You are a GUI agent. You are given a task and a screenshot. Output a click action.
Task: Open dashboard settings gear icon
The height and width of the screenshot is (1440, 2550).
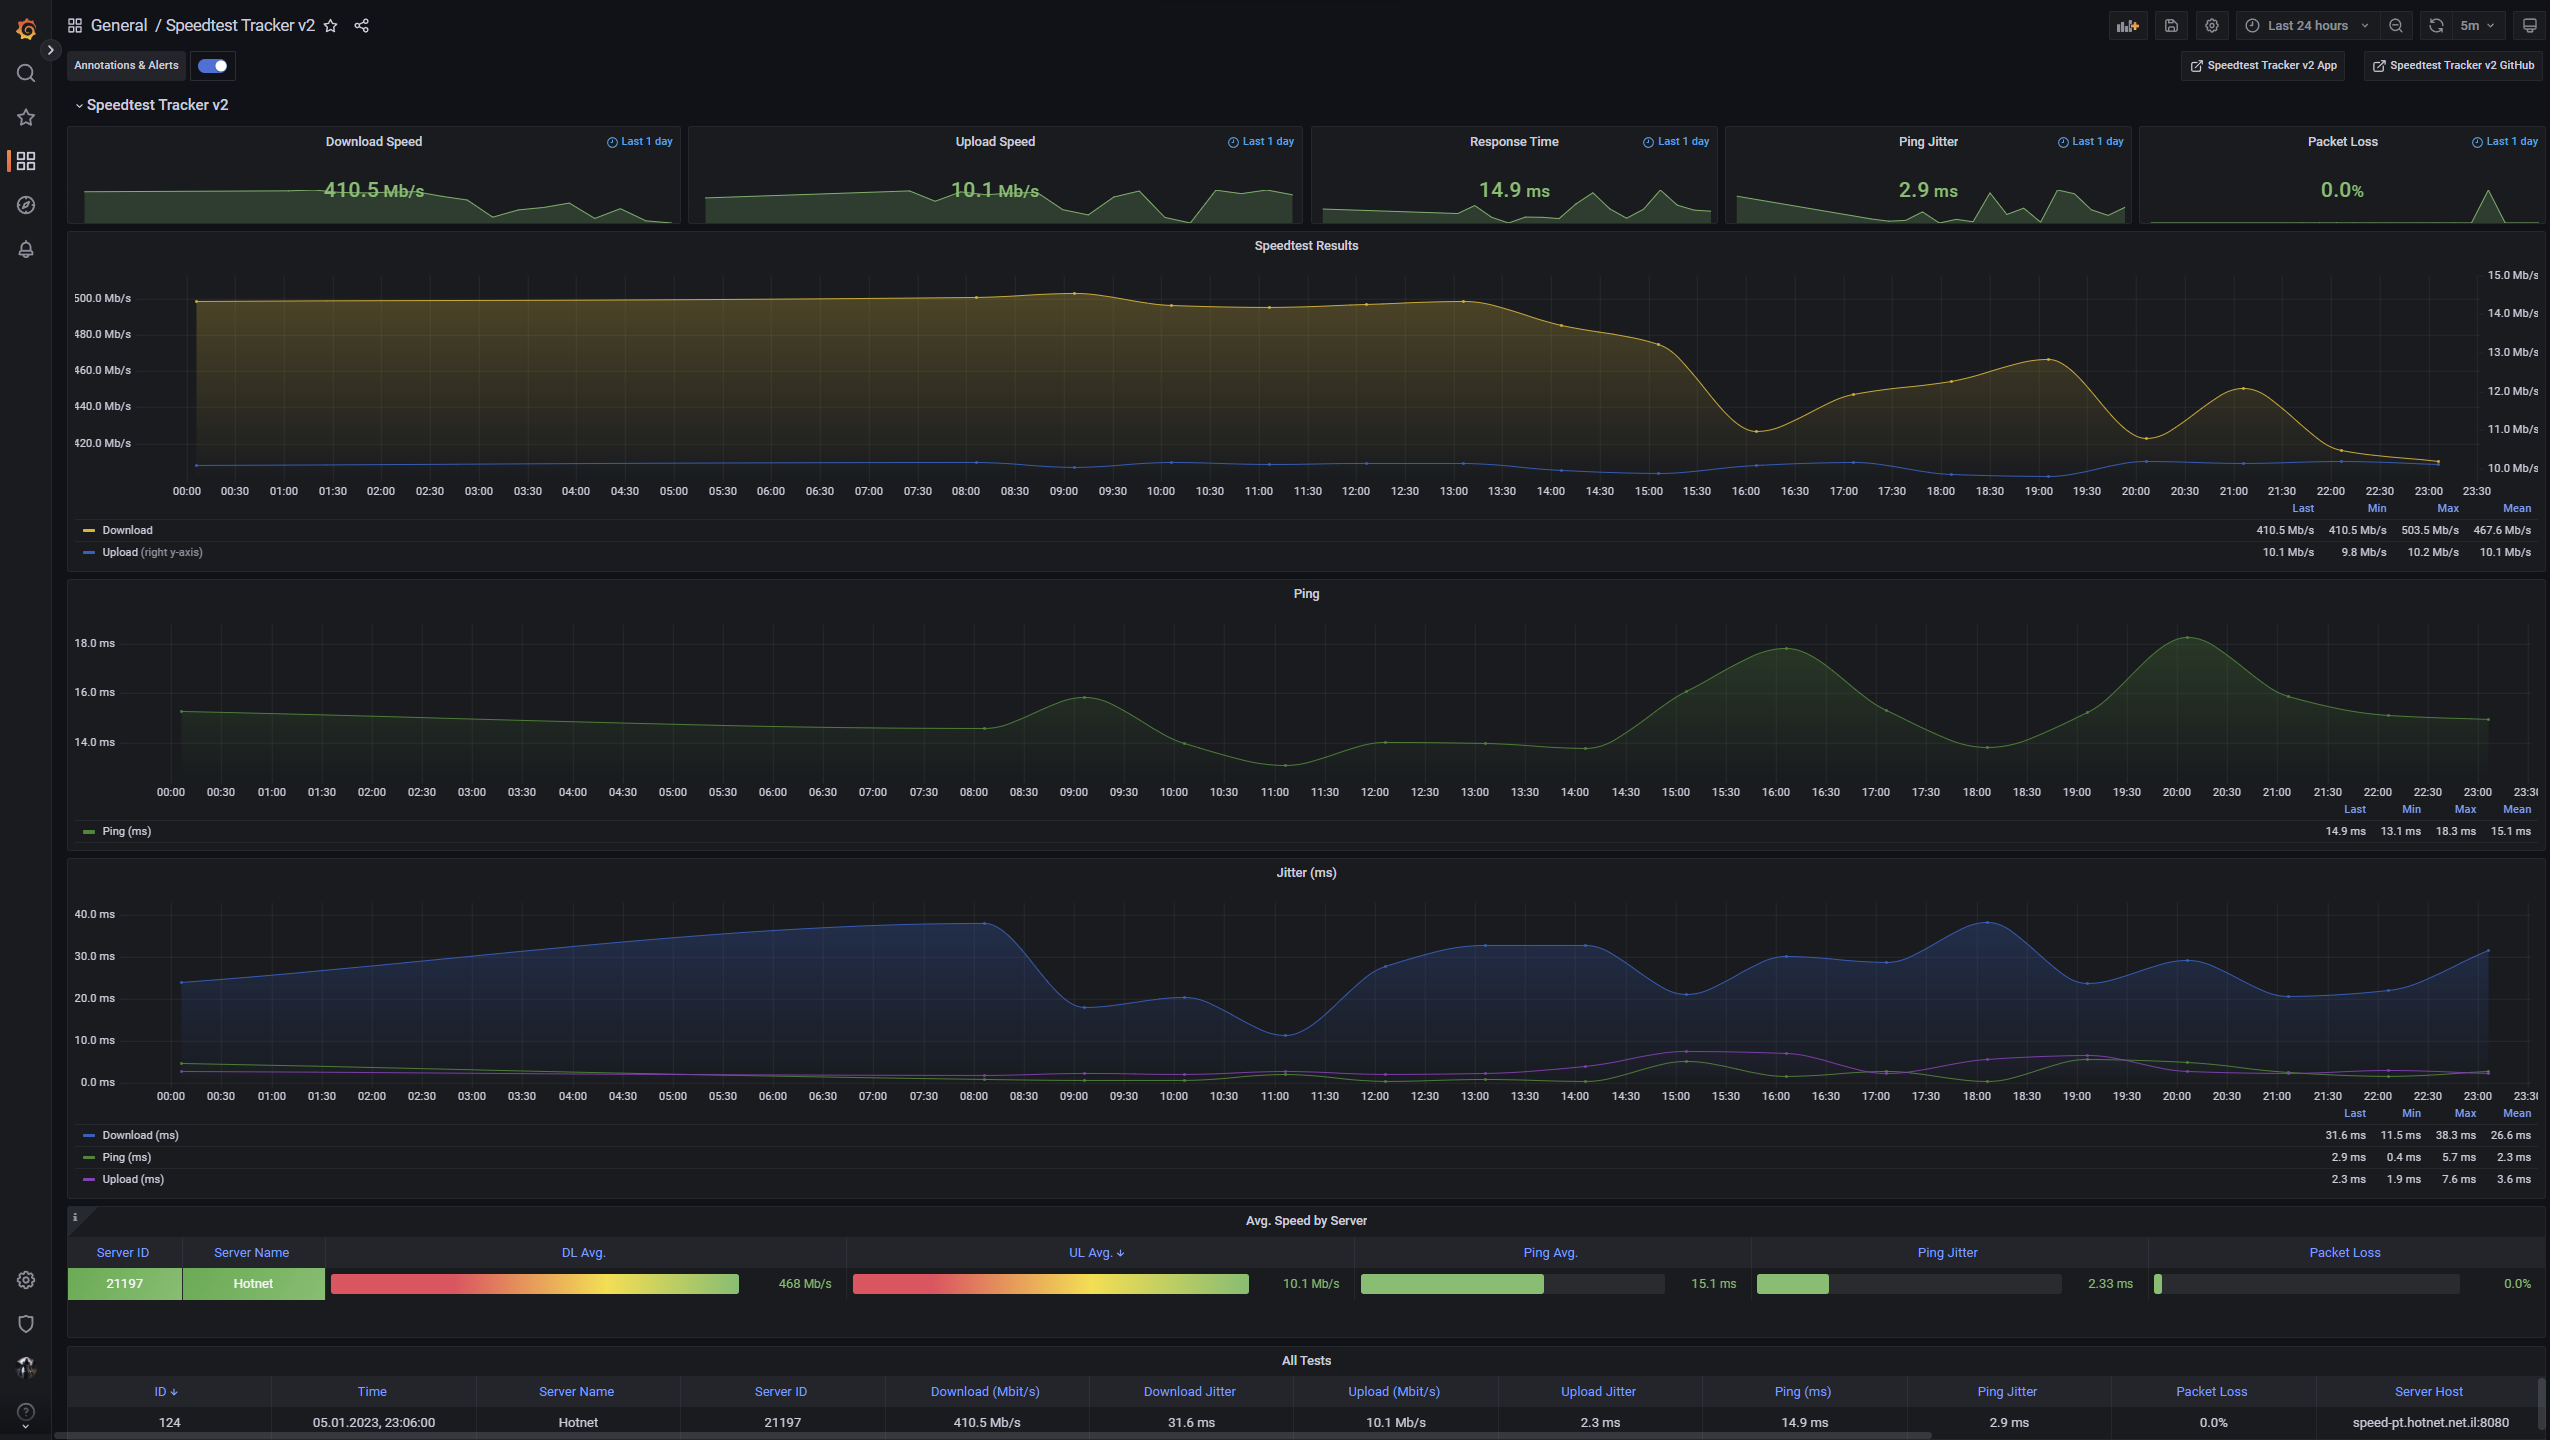pos(2212,26)
